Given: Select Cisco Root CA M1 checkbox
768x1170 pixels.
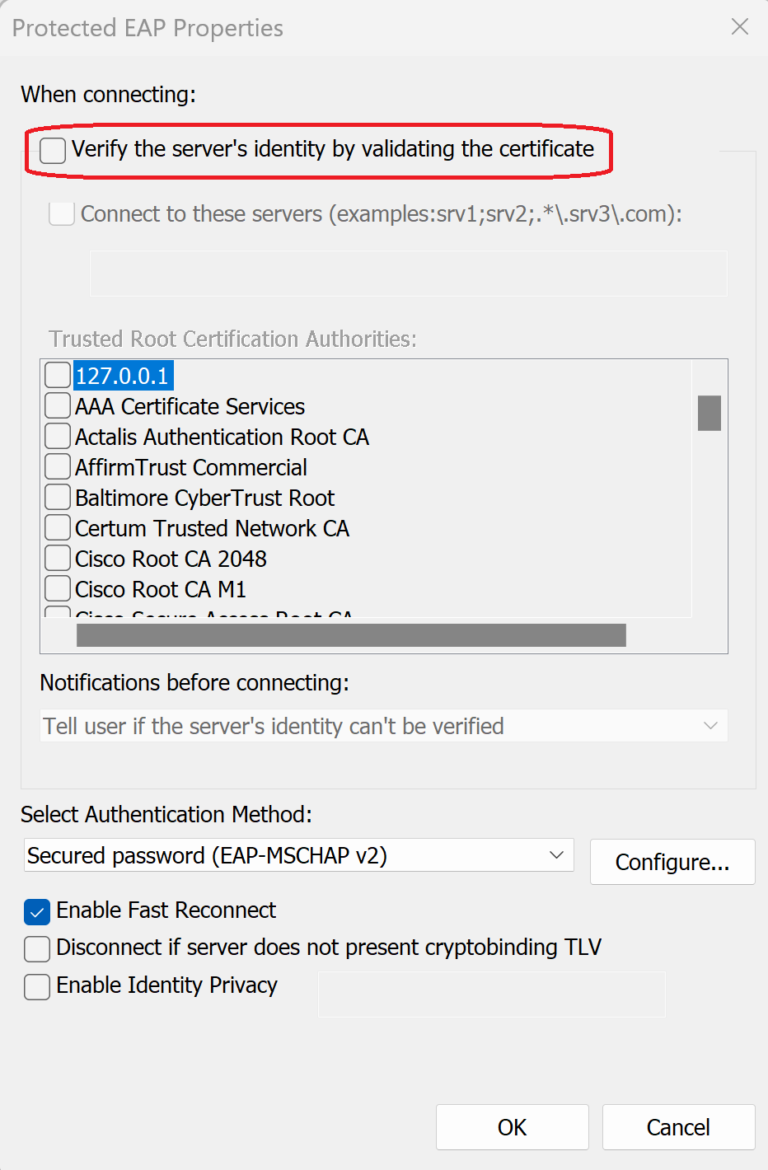Looking at the screenshot, I should coord(58,589).
